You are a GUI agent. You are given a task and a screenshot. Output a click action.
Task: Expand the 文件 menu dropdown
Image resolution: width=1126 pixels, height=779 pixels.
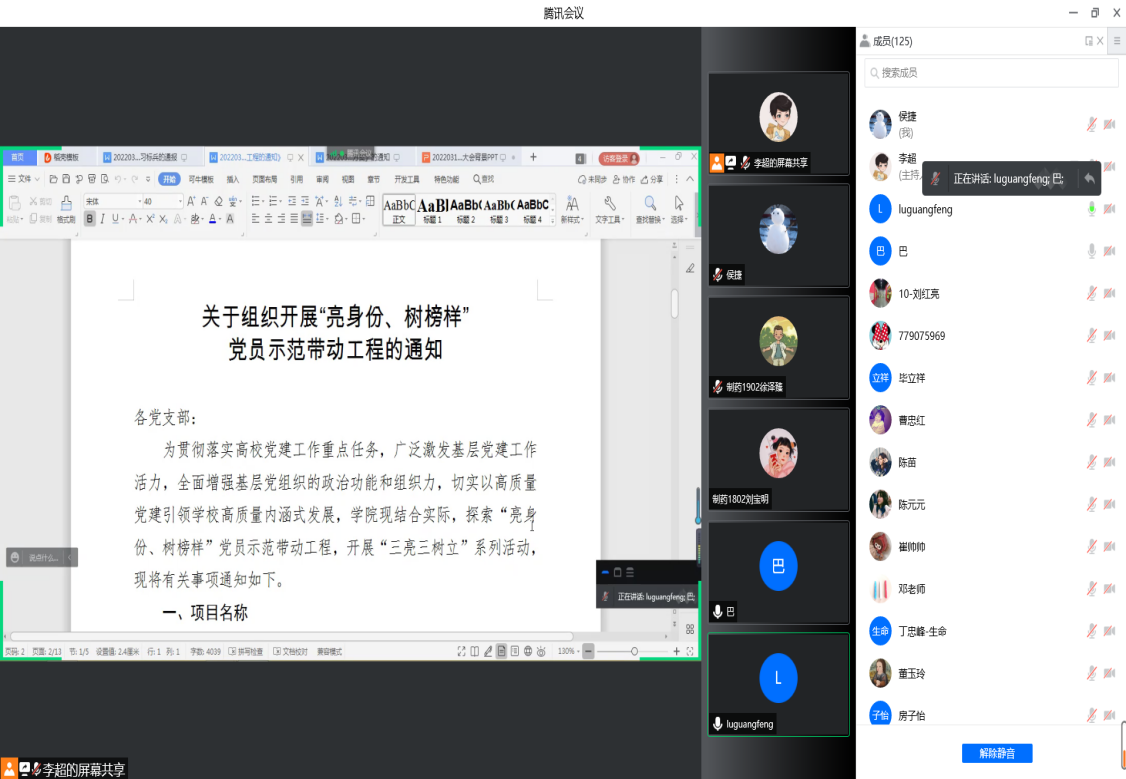(25, 180)
